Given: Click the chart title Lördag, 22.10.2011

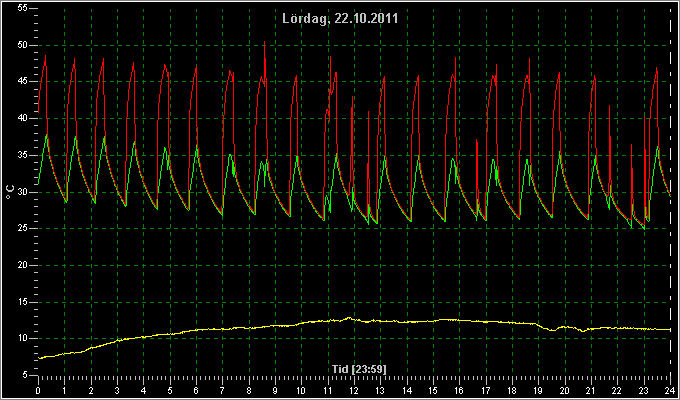Looking at the screenshot, I should (x=340, y=19).
